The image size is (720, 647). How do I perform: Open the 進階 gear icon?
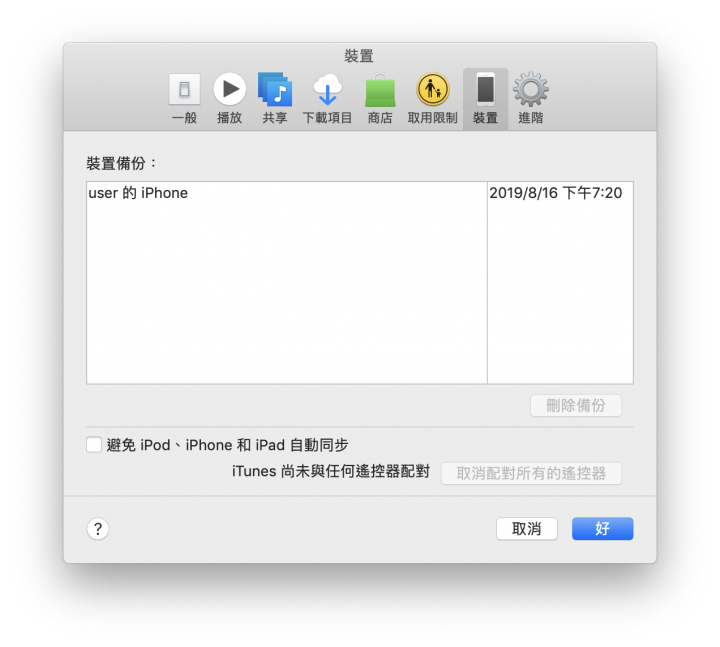(x=530, y=89)
